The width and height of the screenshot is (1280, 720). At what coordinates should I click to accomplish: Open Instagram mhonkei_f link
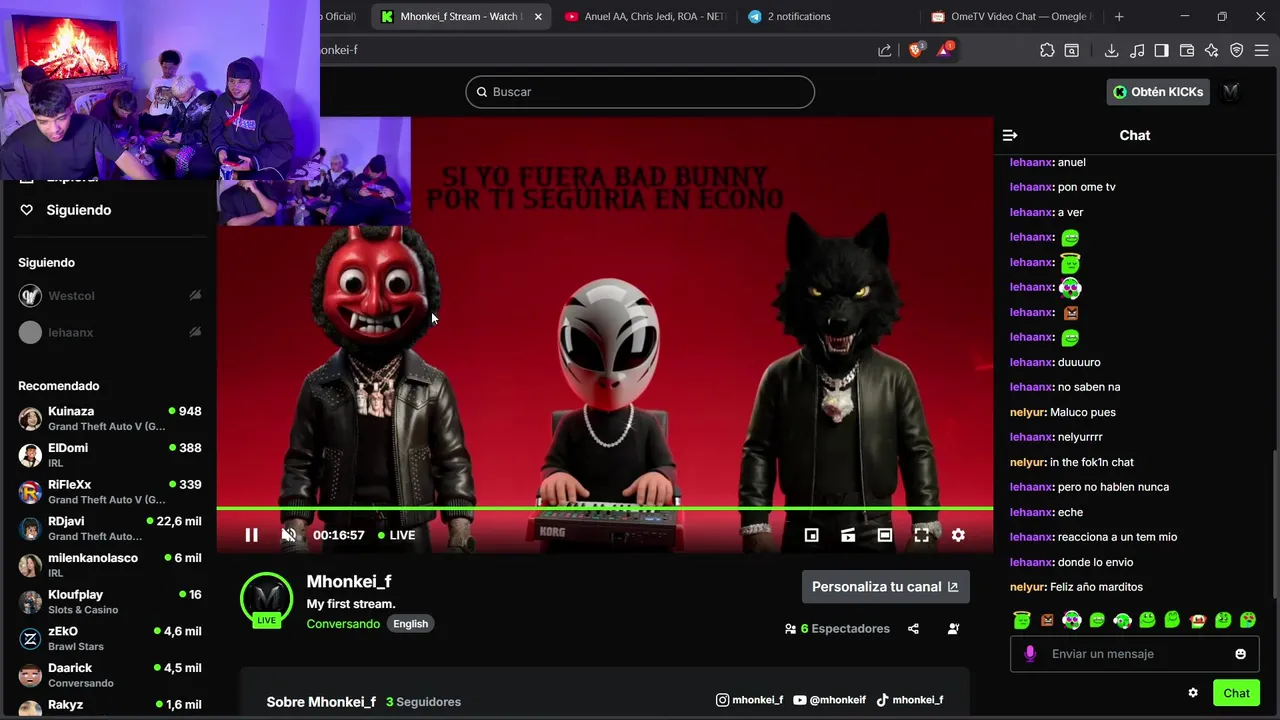click(749, 700)
